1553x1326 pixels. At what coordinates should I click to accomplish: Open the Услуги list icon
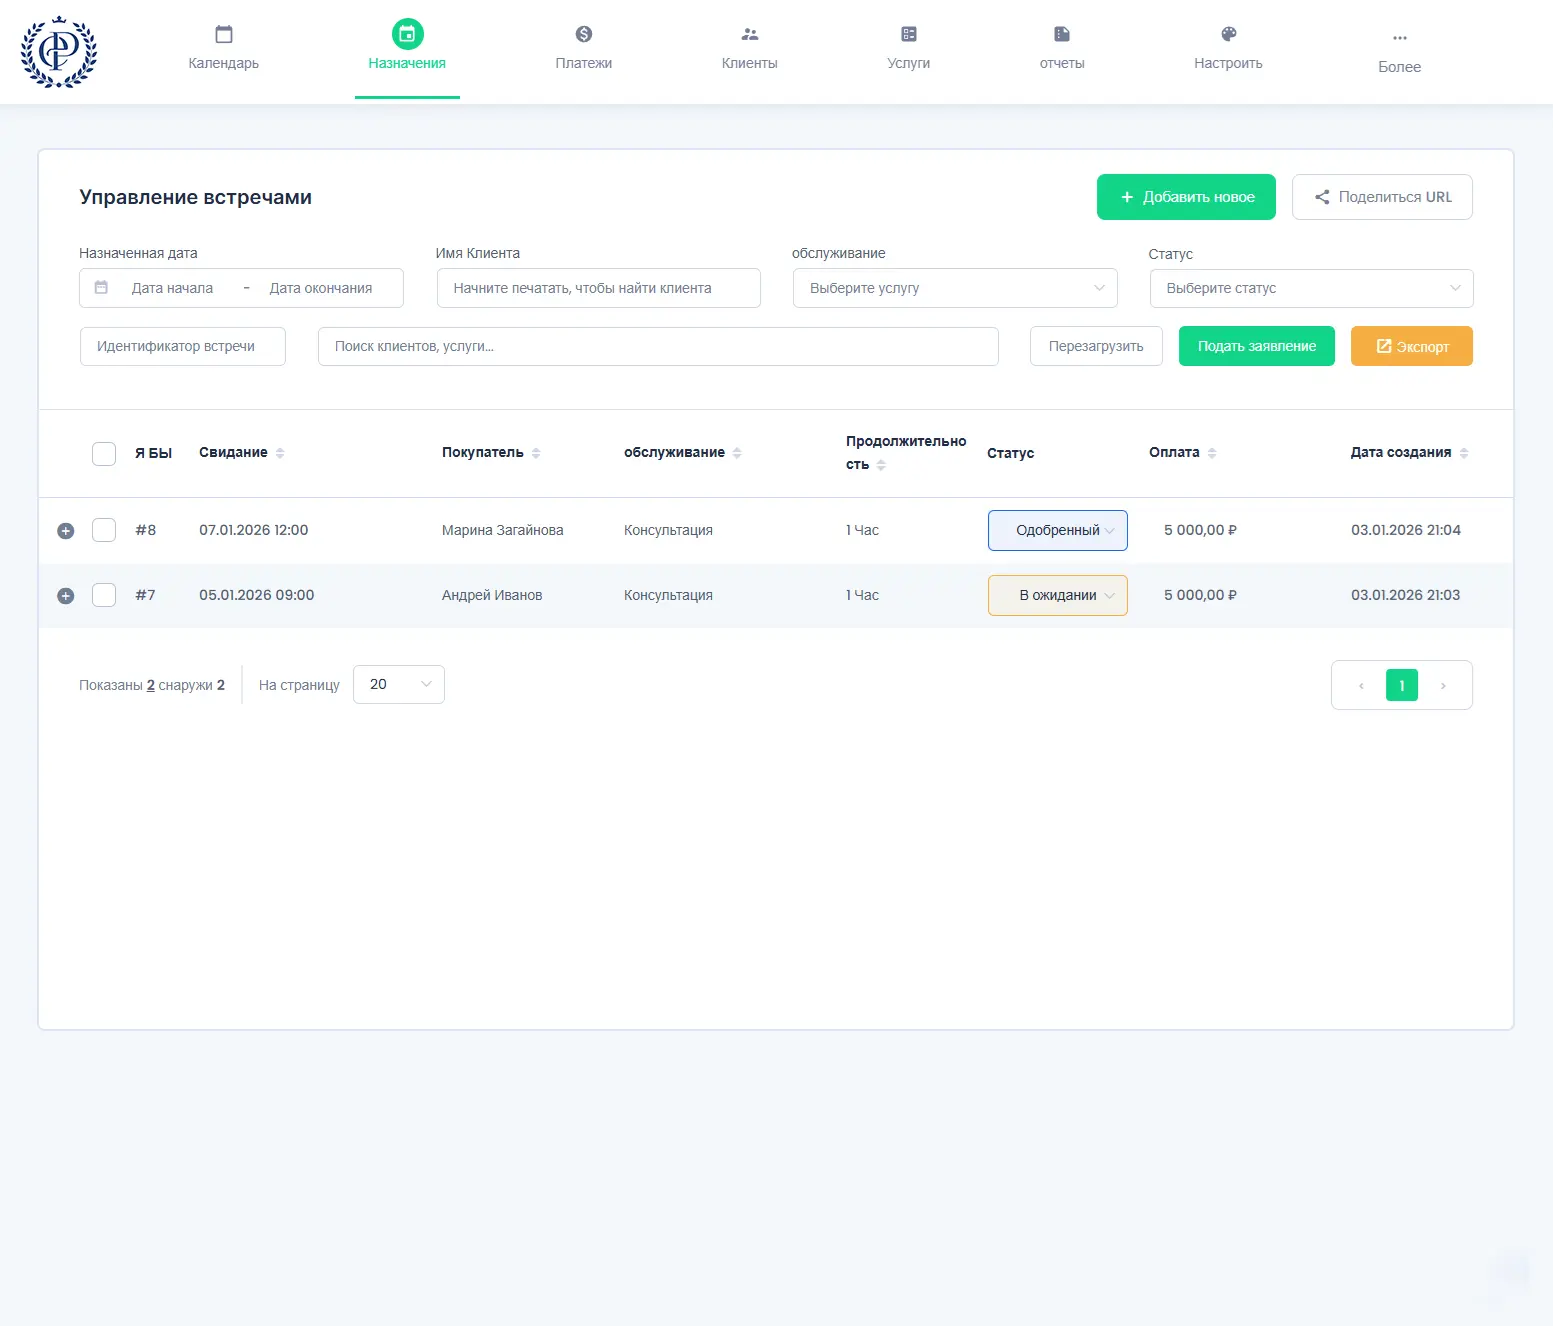tap(909, 34)
